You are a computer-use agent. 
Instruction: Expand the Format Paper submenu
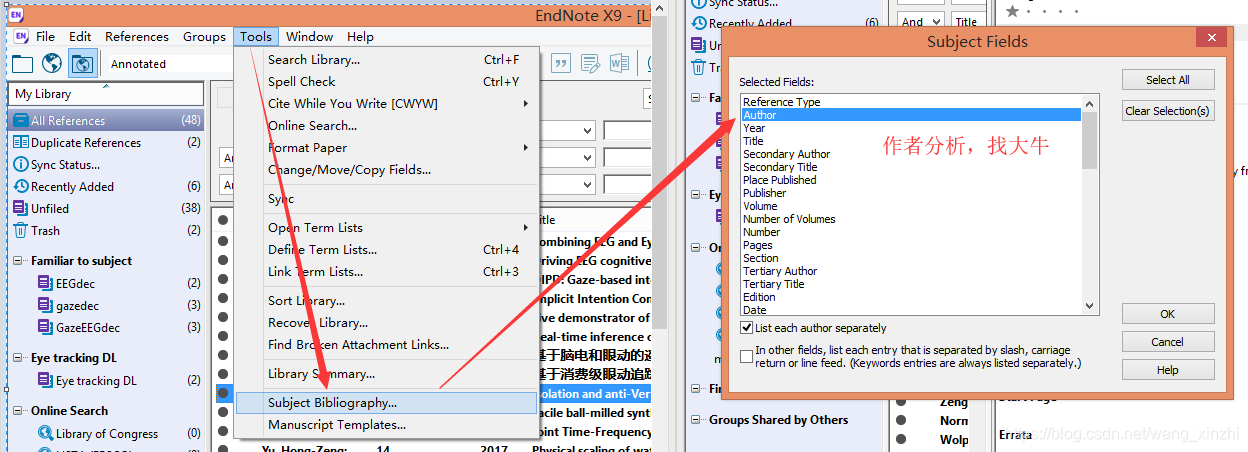[526, 148]
